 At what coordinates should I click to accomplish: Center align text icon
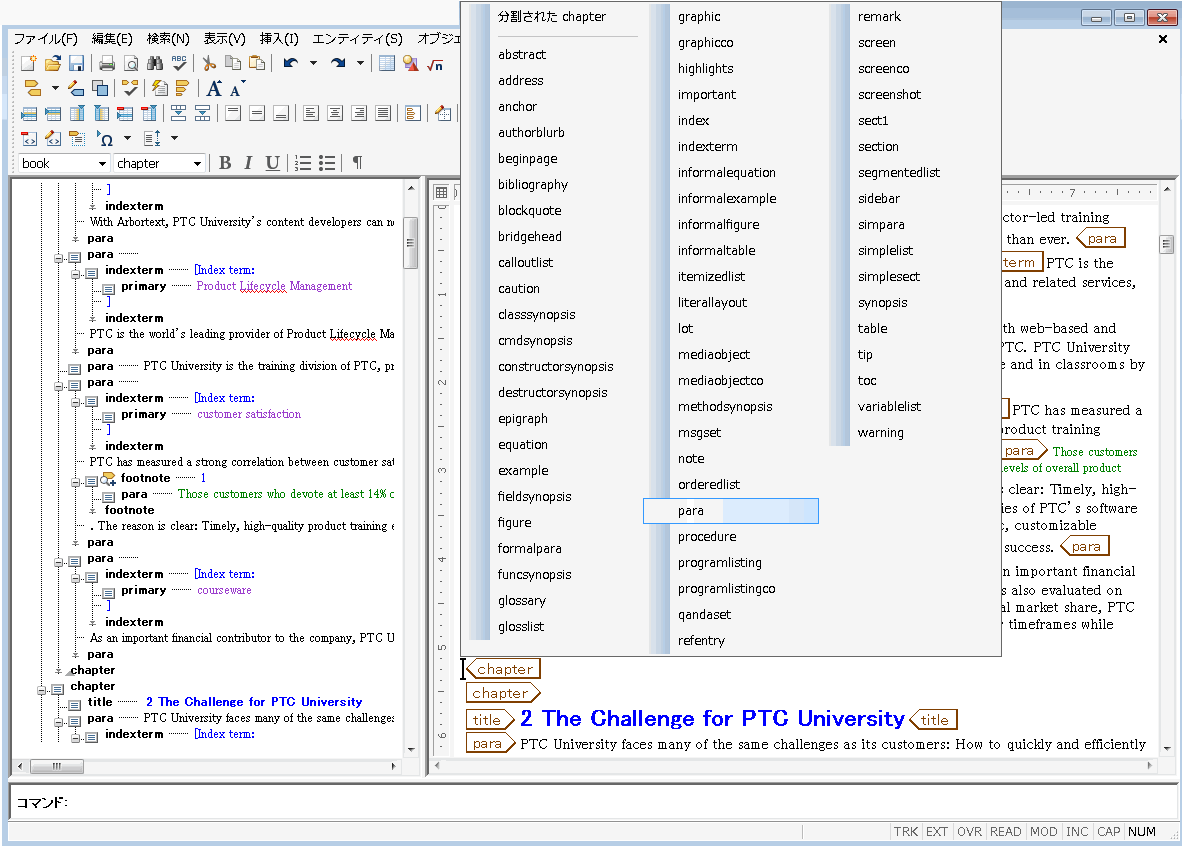pyautogui.click(x=335, y=113)
